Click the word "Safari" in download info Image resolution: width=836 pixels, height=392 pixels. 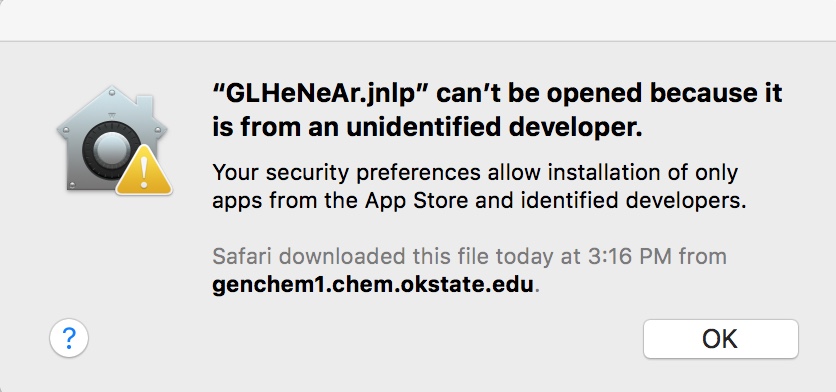(x=243, y=256)
